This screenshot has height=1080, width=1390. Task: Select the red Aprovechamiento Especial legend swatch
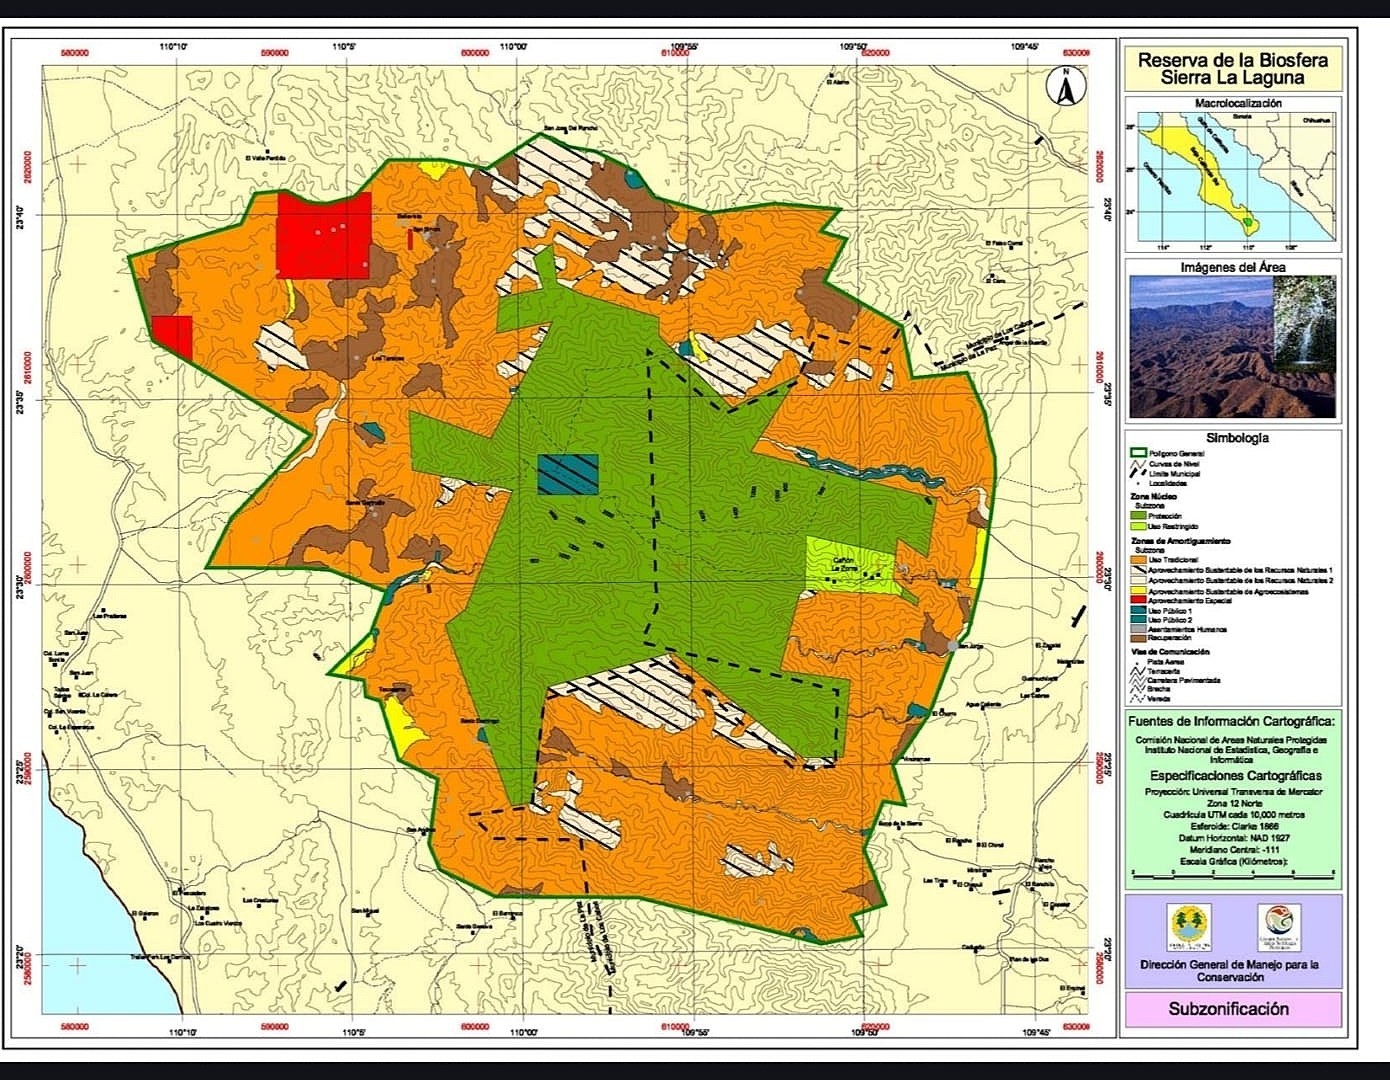click(x=1137, y=600)
